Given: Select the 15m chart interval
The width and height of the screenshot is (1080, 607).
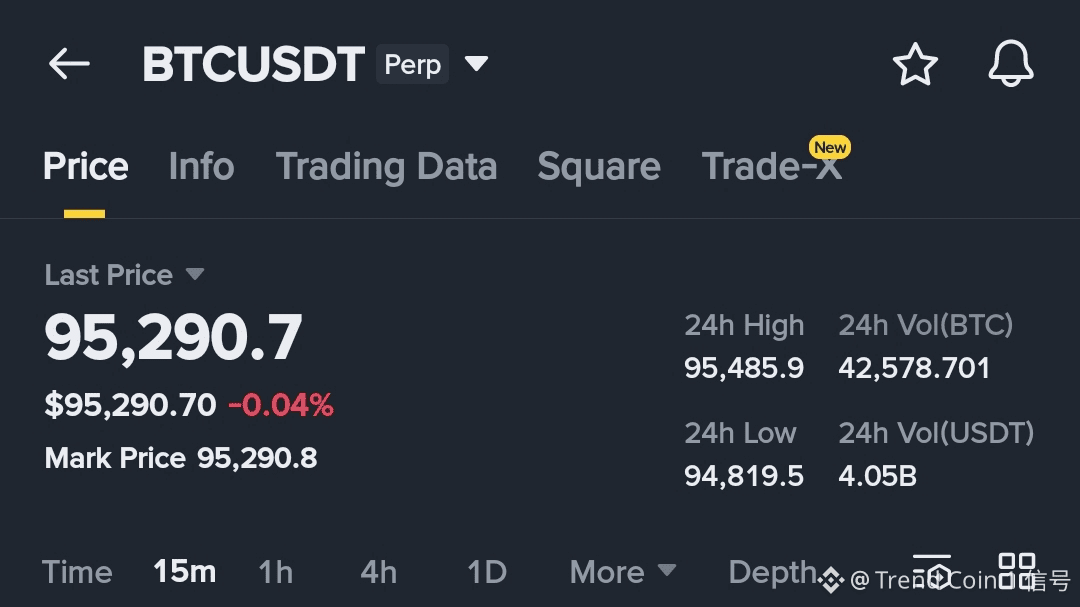Looking at the screenshot, I should 184,572.
